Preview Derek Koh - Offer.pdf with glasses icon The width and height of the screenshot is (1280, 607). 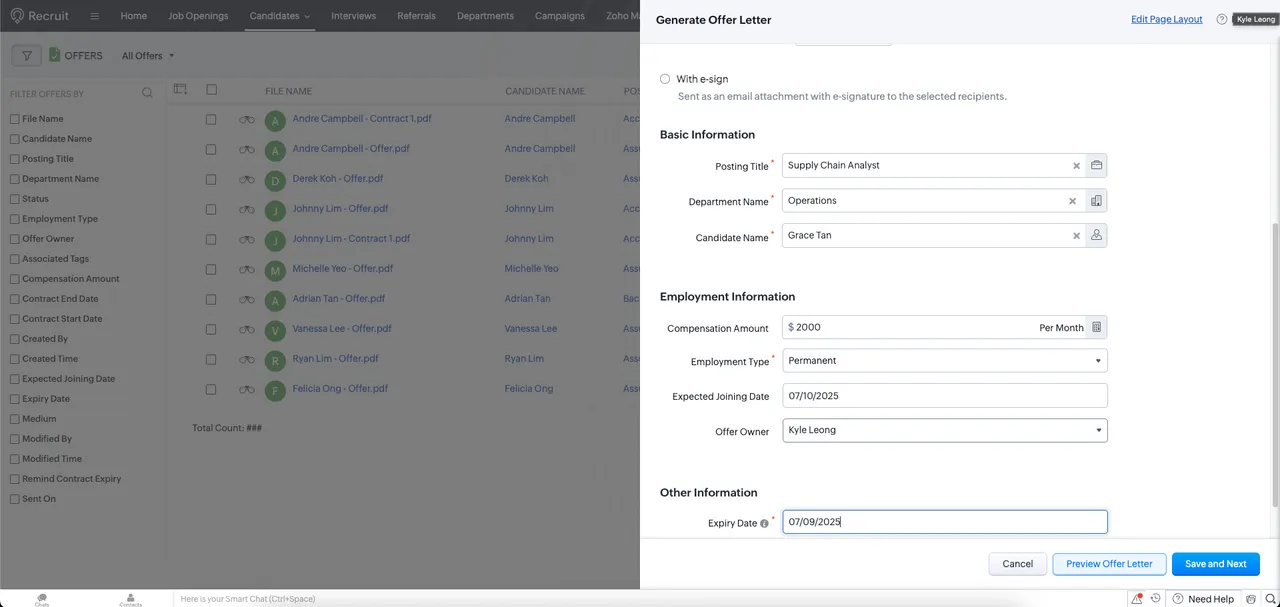246,180
